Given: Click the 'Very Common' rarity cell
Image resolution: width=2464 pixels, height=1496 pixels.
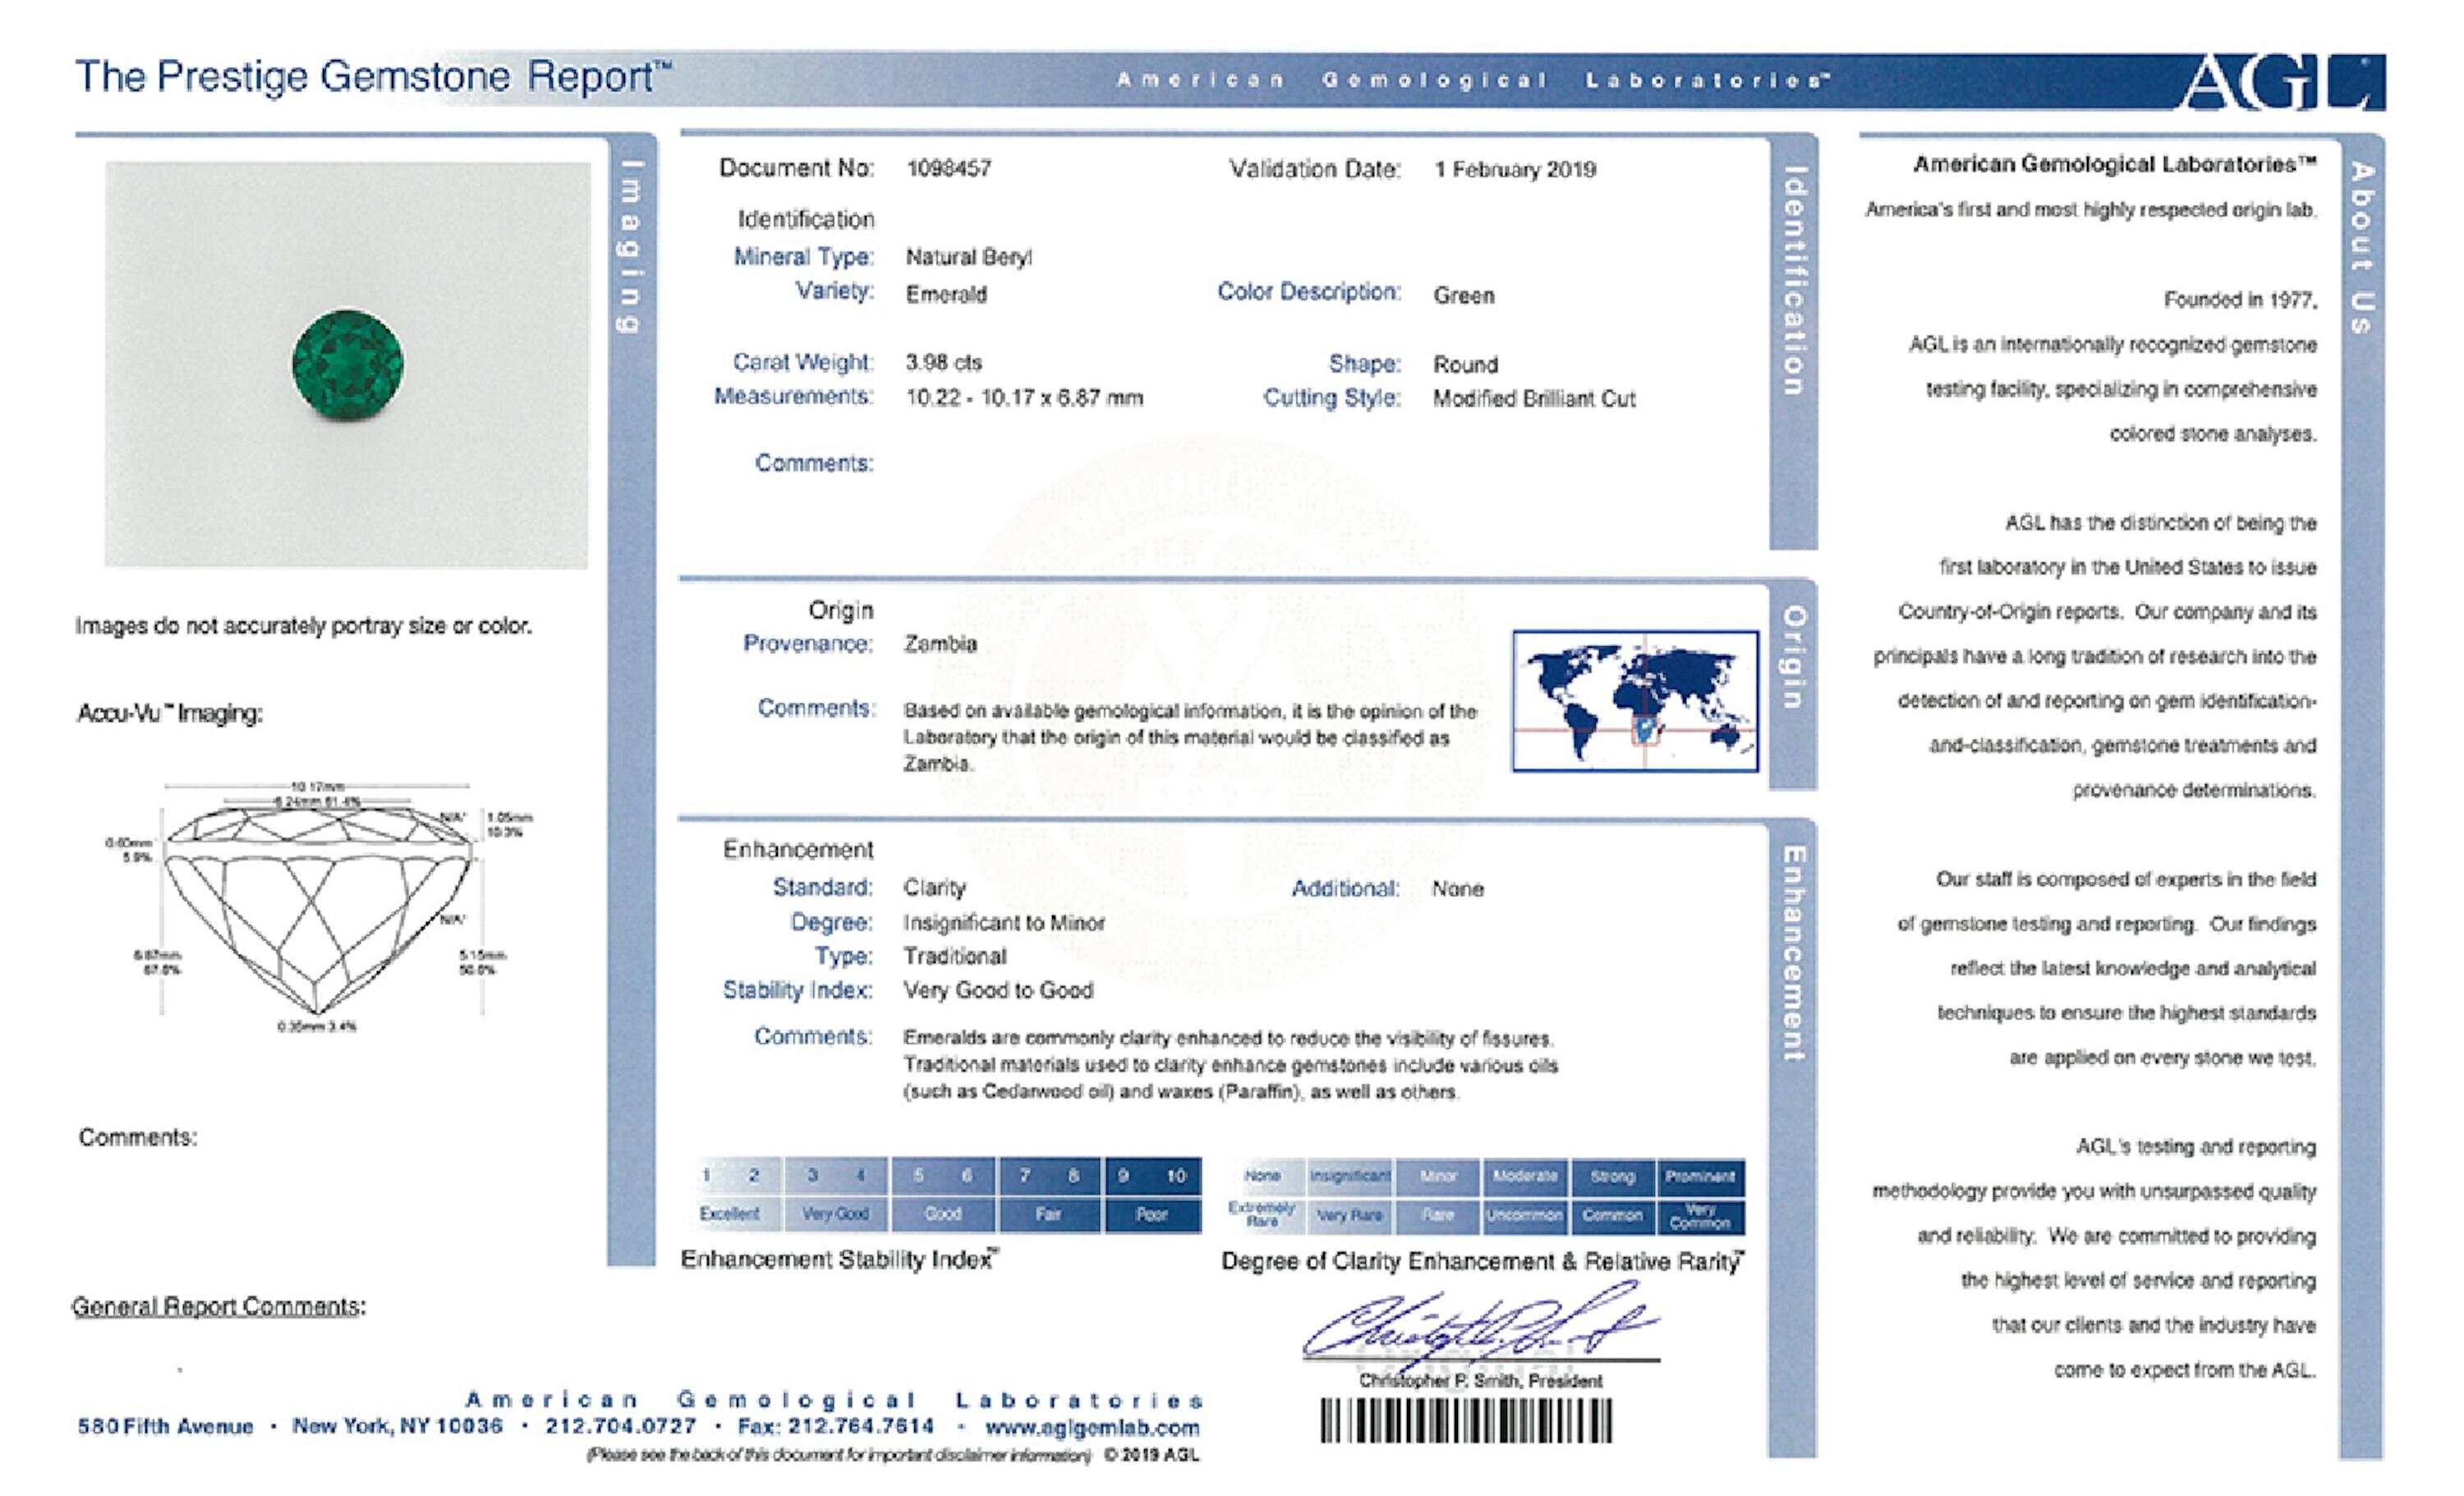Looking at the screenshot, I should point(1700,1215).
